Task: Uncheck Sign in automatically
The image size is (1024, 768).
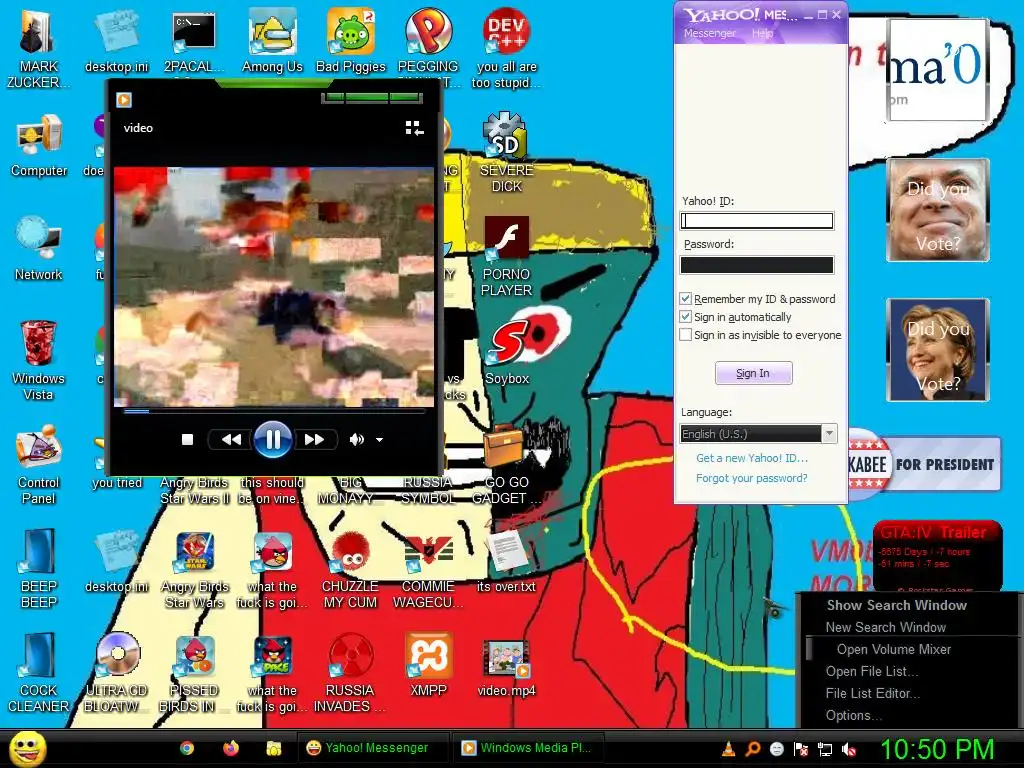Action: click(685, 317)
